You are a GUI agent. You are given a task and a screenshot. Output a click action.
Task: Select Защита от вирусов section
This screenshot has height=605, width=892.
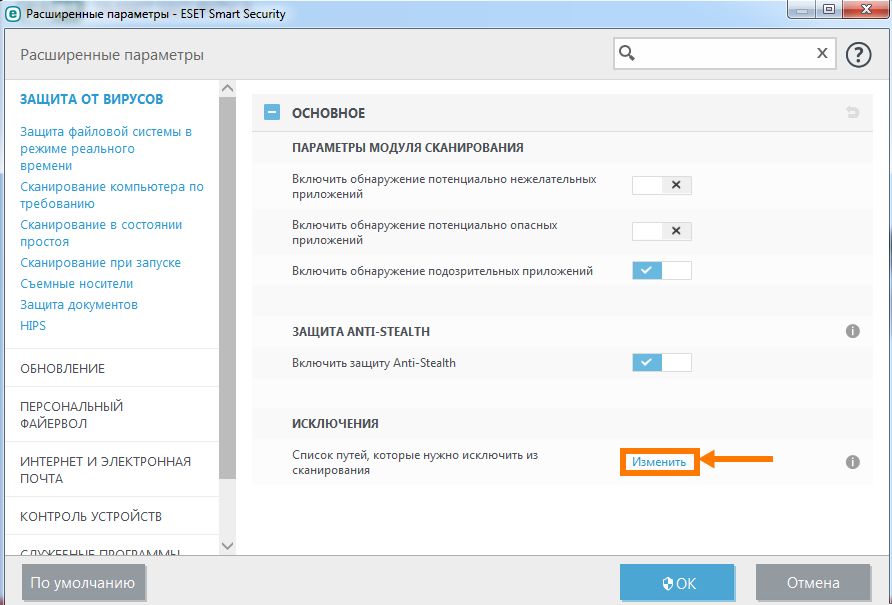92,99
